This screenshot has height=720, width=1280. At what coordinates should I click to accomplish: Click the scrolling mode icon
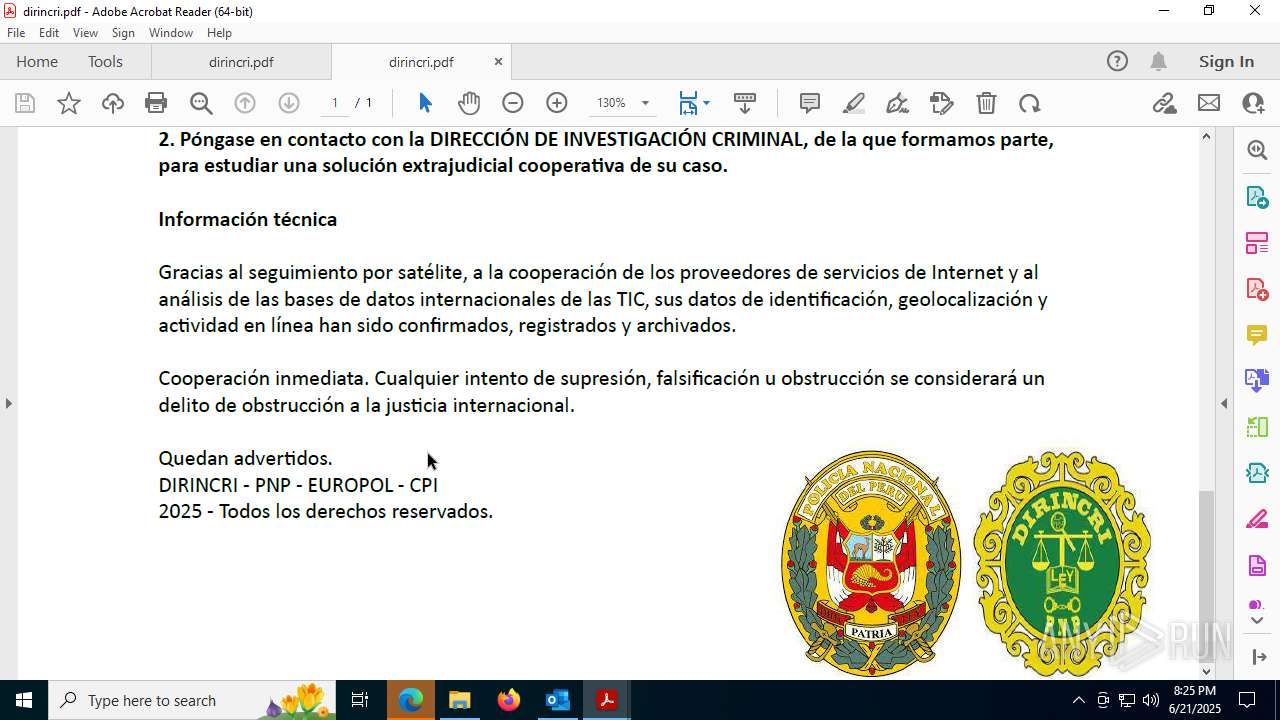pyautogui.click(x=745, y=103)
